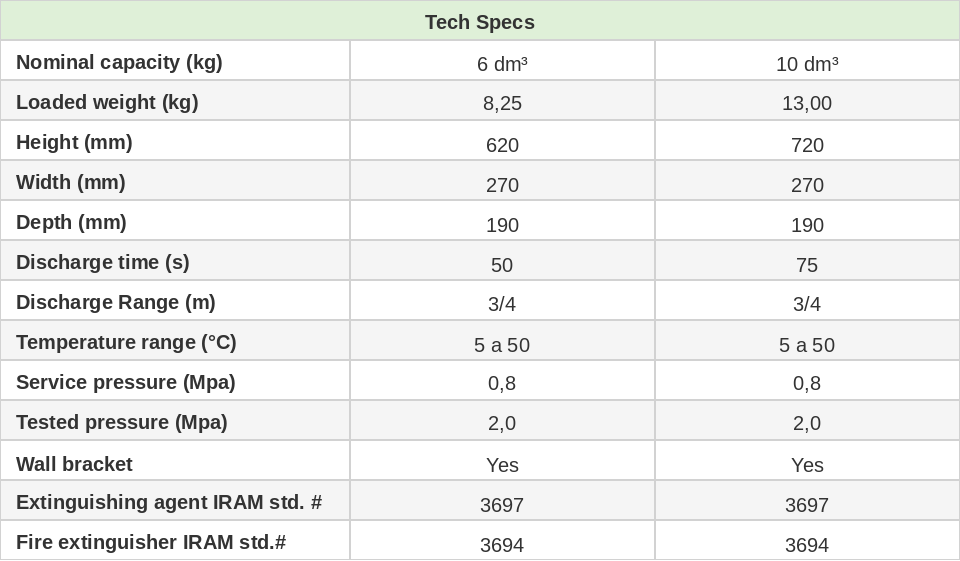Click the 75 discharge time value
This screenshot has width=960, height=561.
coord(807,265)
